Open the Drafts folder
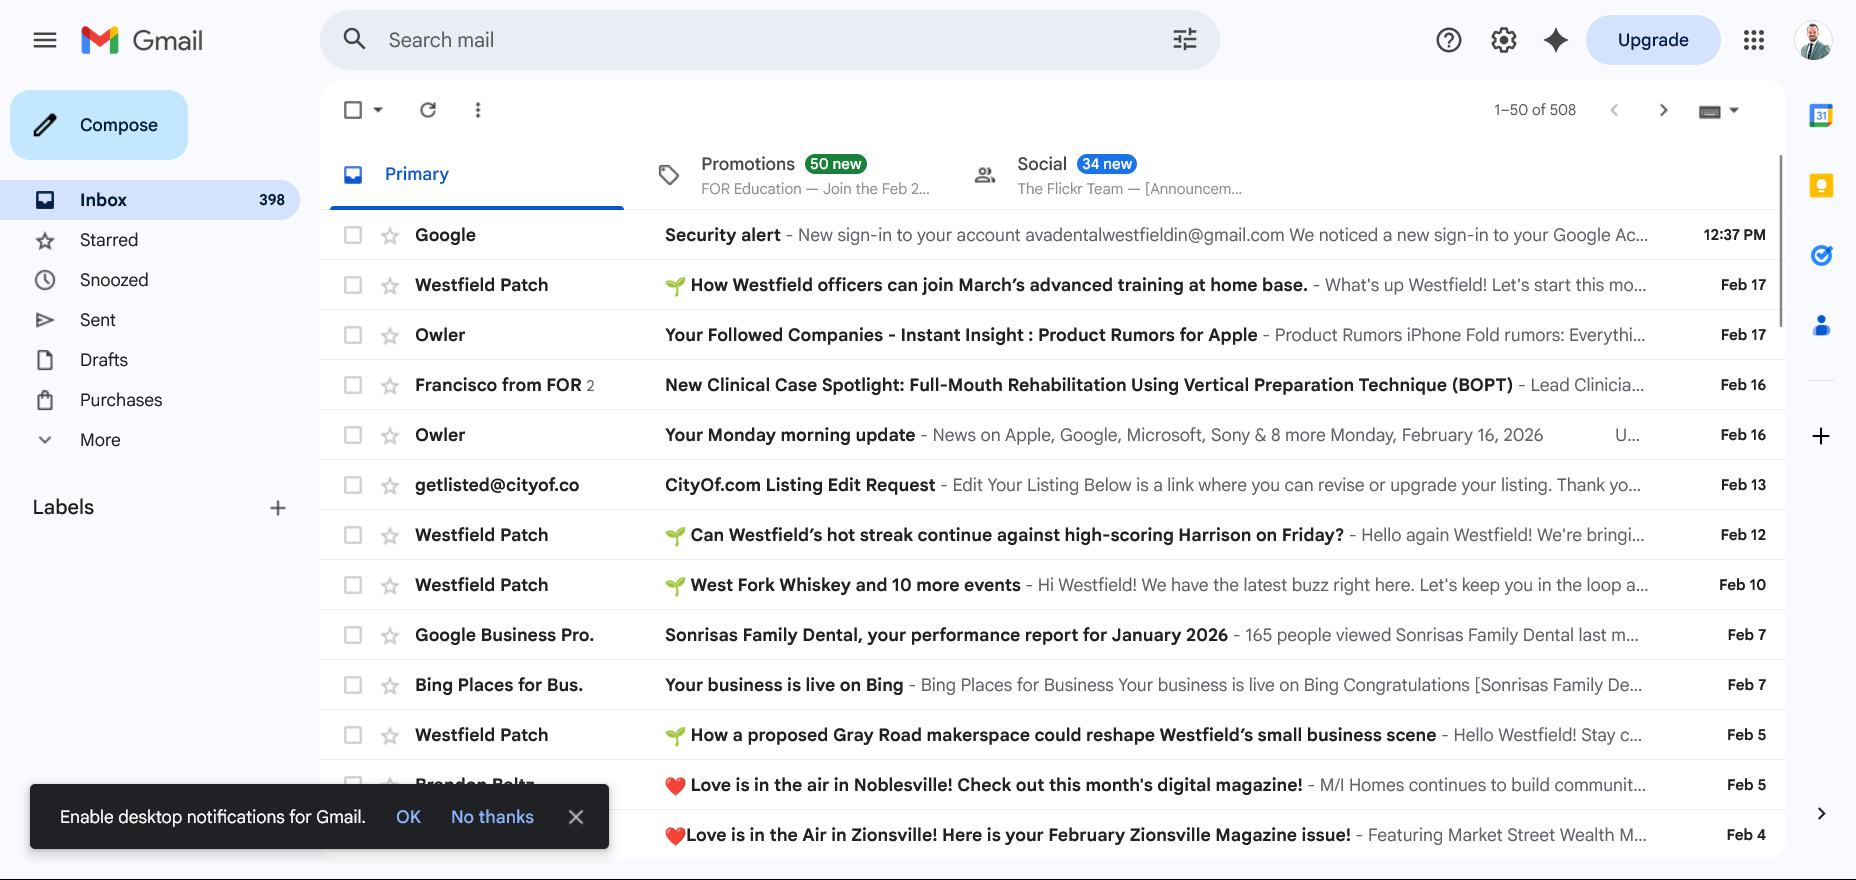Image resolution: width=1856 pixels, height=880 pixels. [150, 360]
